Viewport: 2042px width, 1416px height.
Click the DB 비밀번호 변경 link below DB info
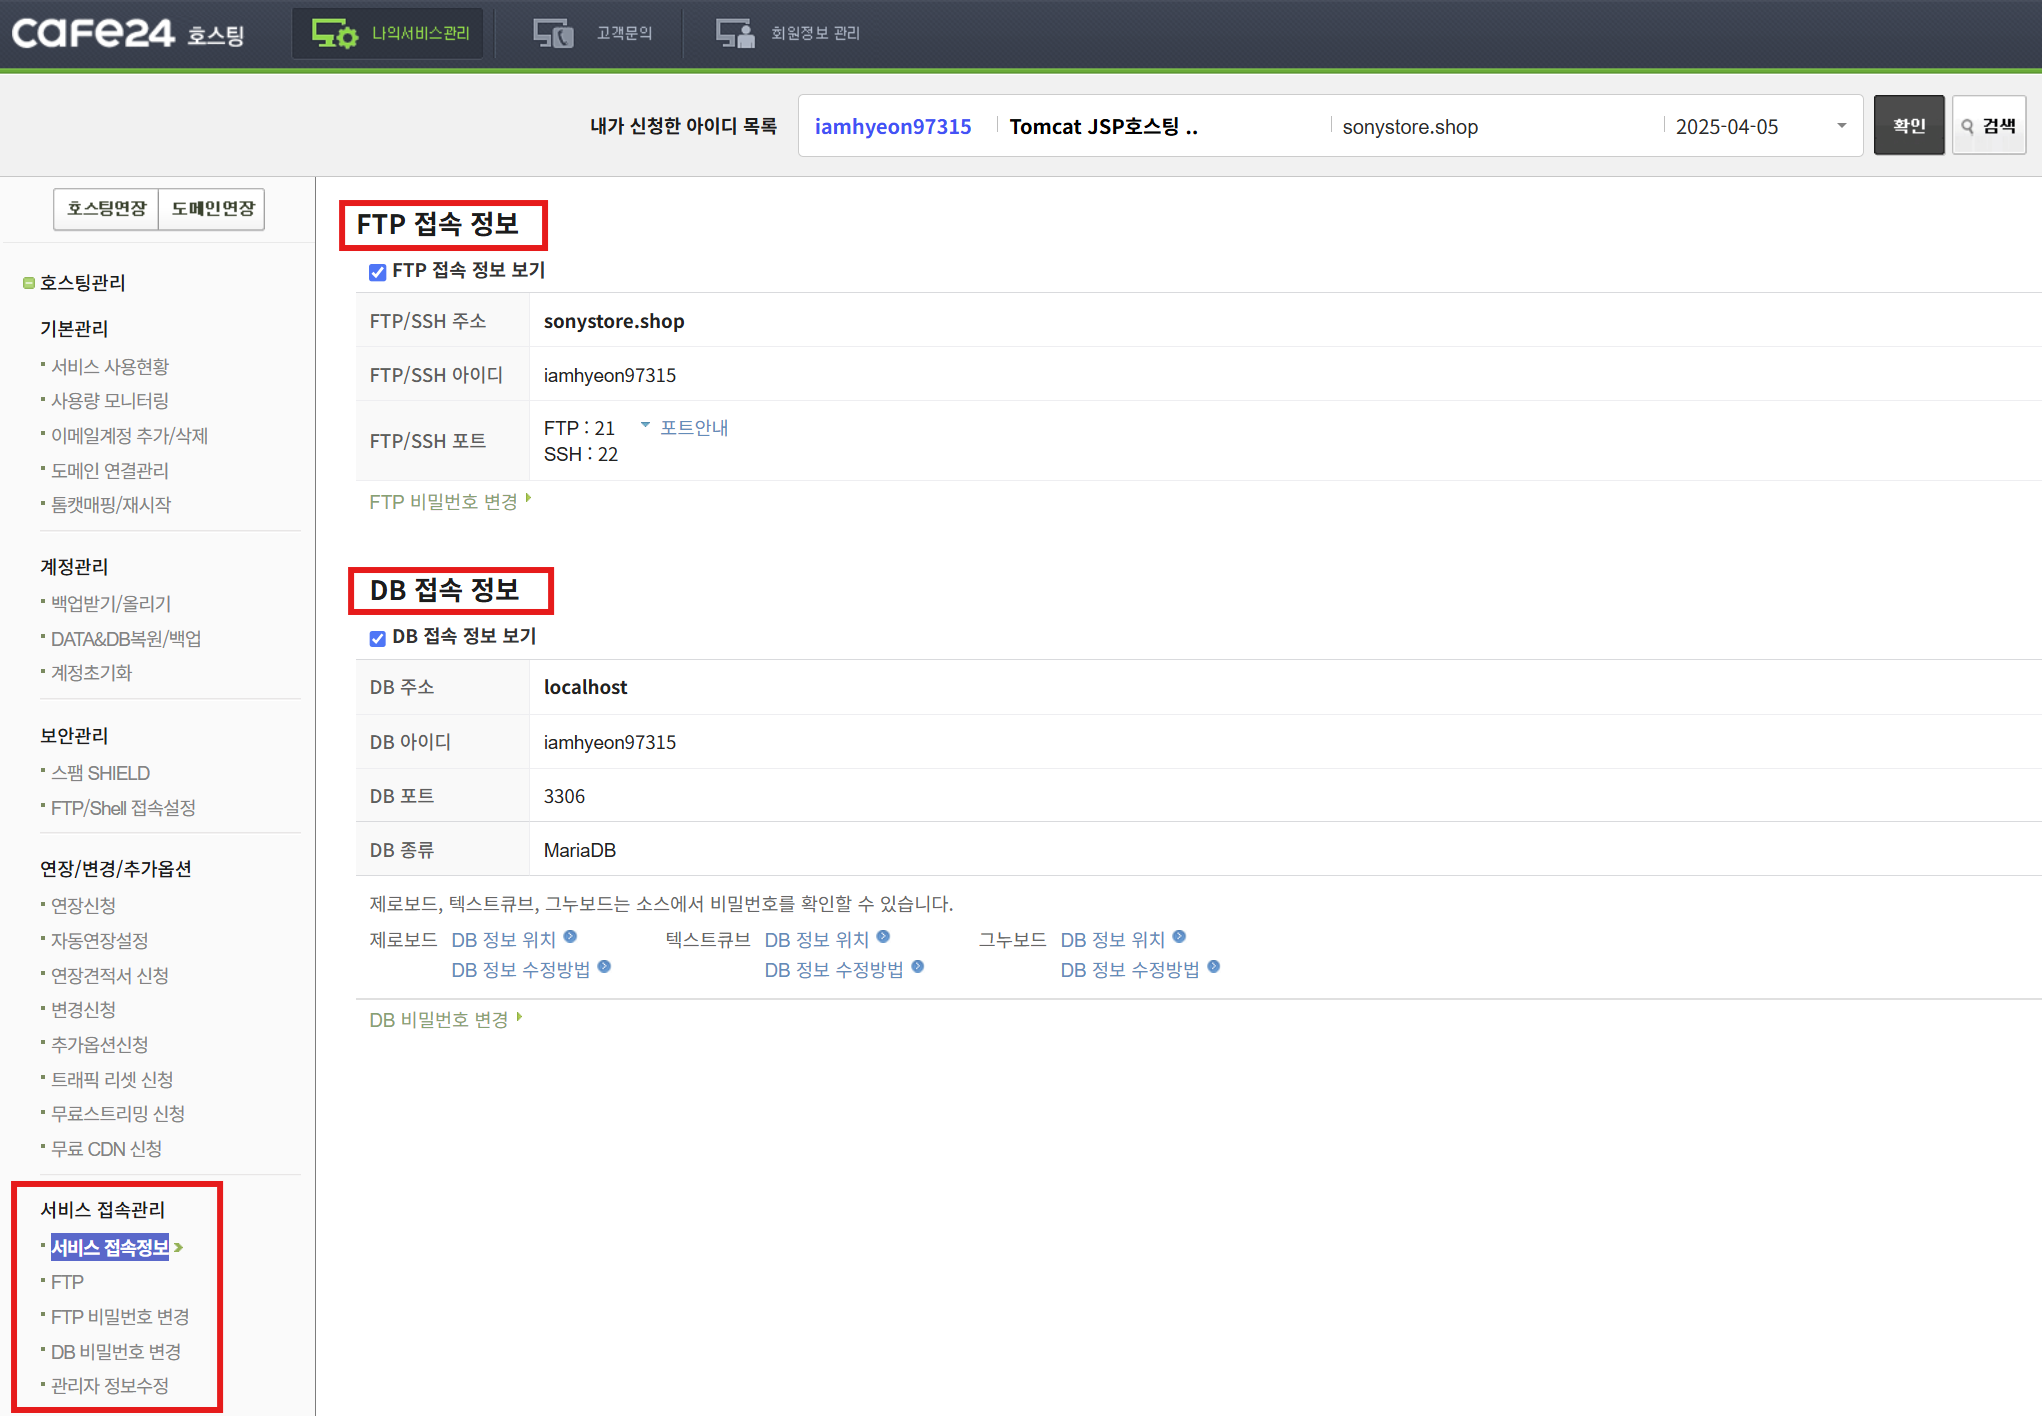click(439, 1019)
